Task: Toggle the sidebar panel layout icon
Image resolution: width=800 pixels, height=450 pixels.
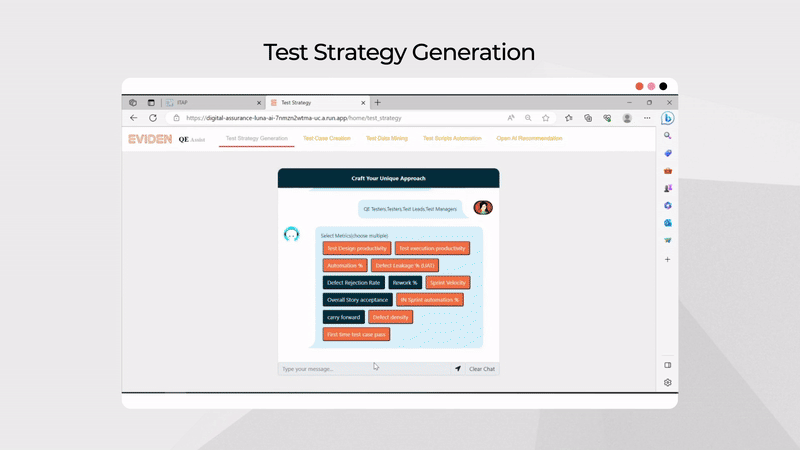Action: [x=667, y=365]
